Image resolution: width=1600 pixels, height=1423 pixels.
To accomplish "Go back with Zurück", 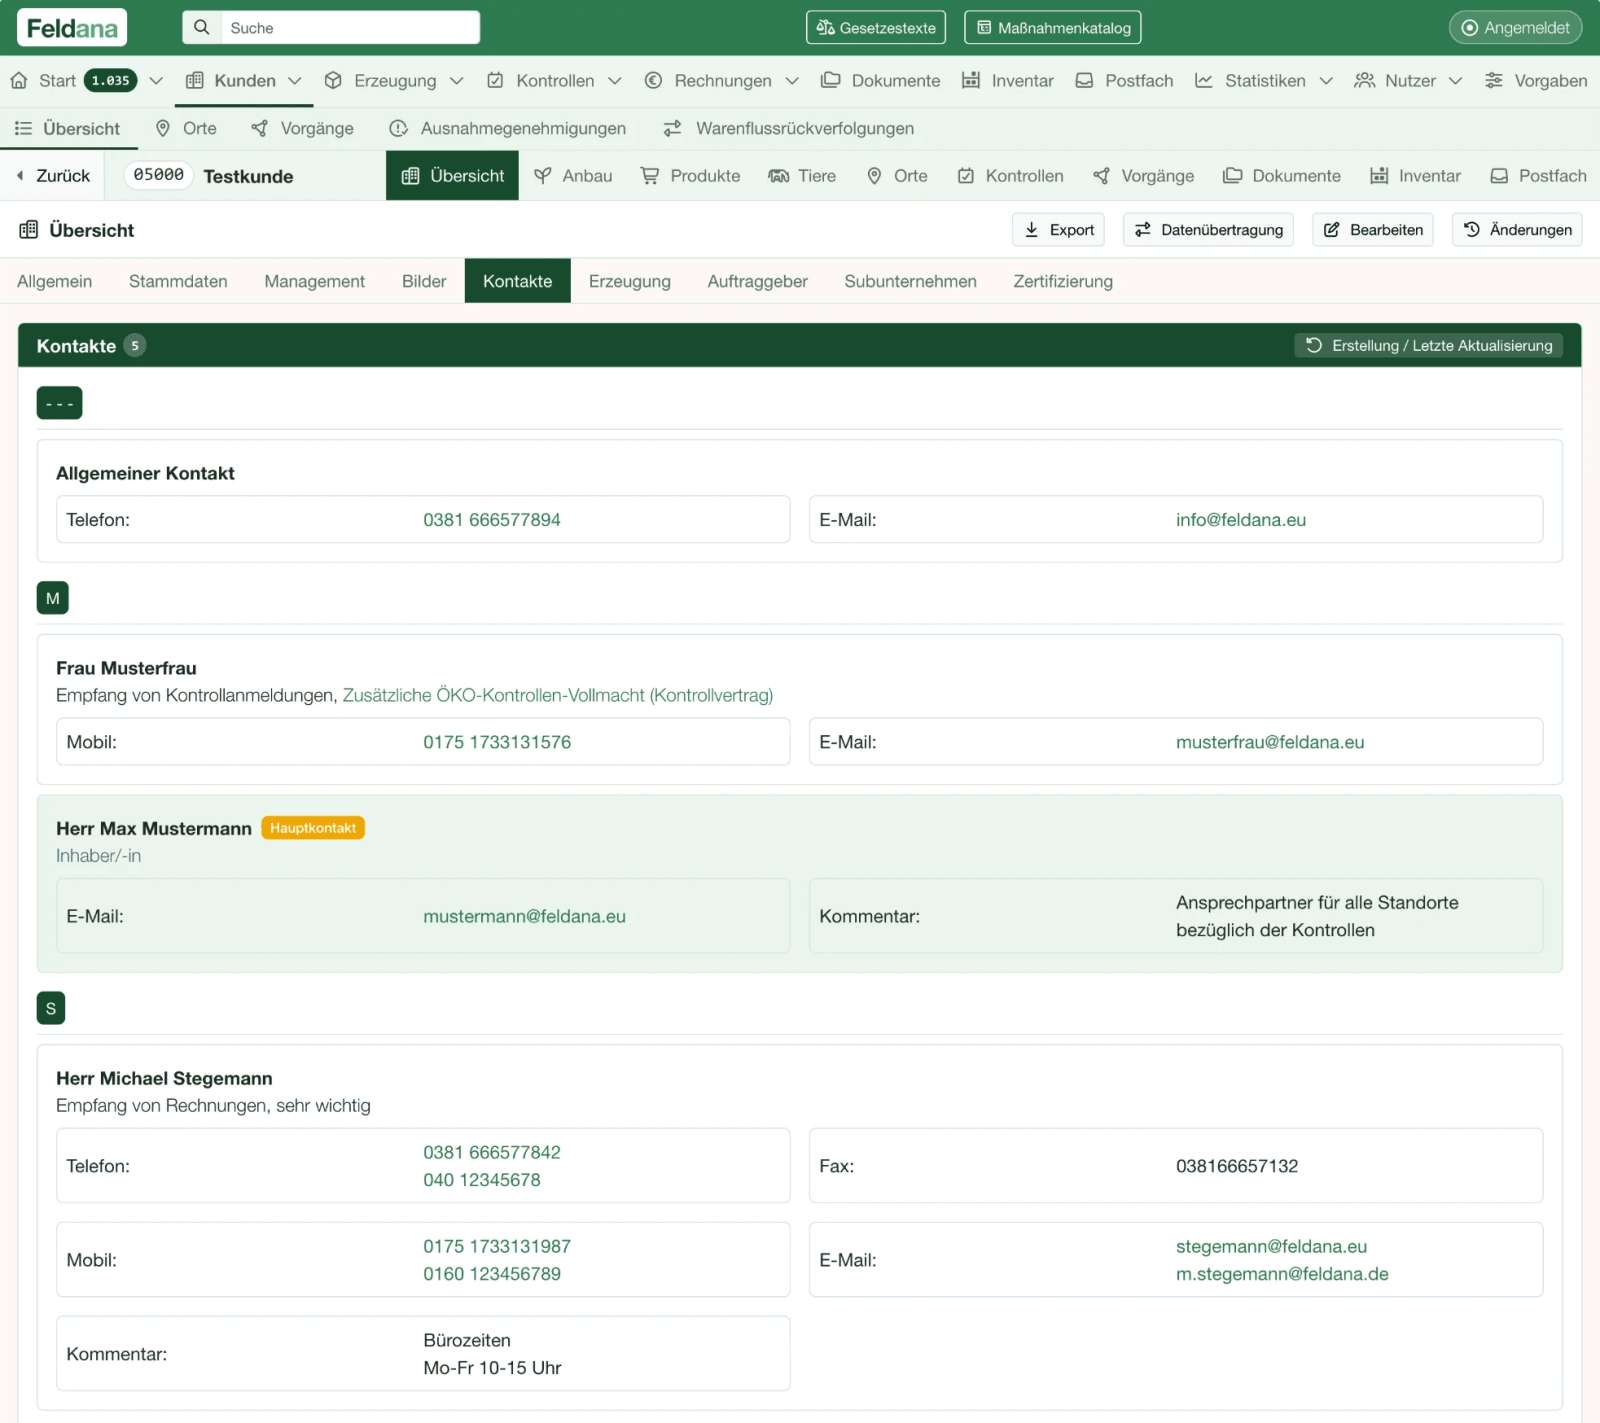I will tap(54, 176).
